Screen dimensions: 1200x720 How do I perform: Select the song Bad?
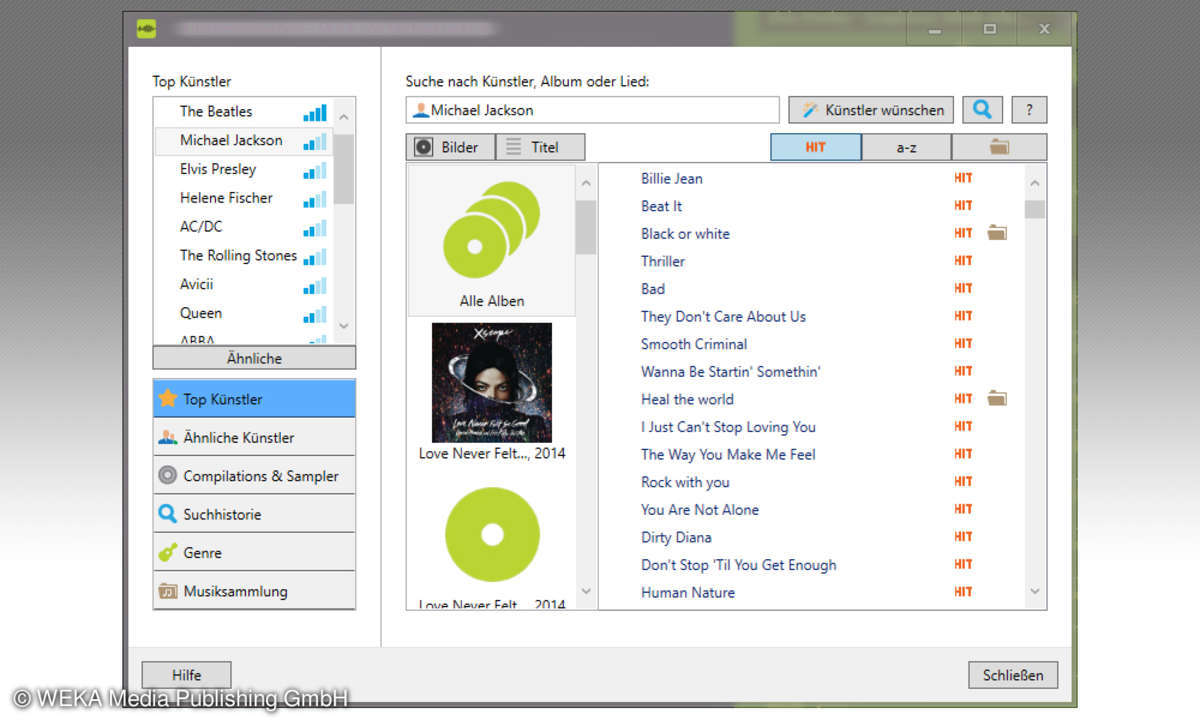[653, 289]
